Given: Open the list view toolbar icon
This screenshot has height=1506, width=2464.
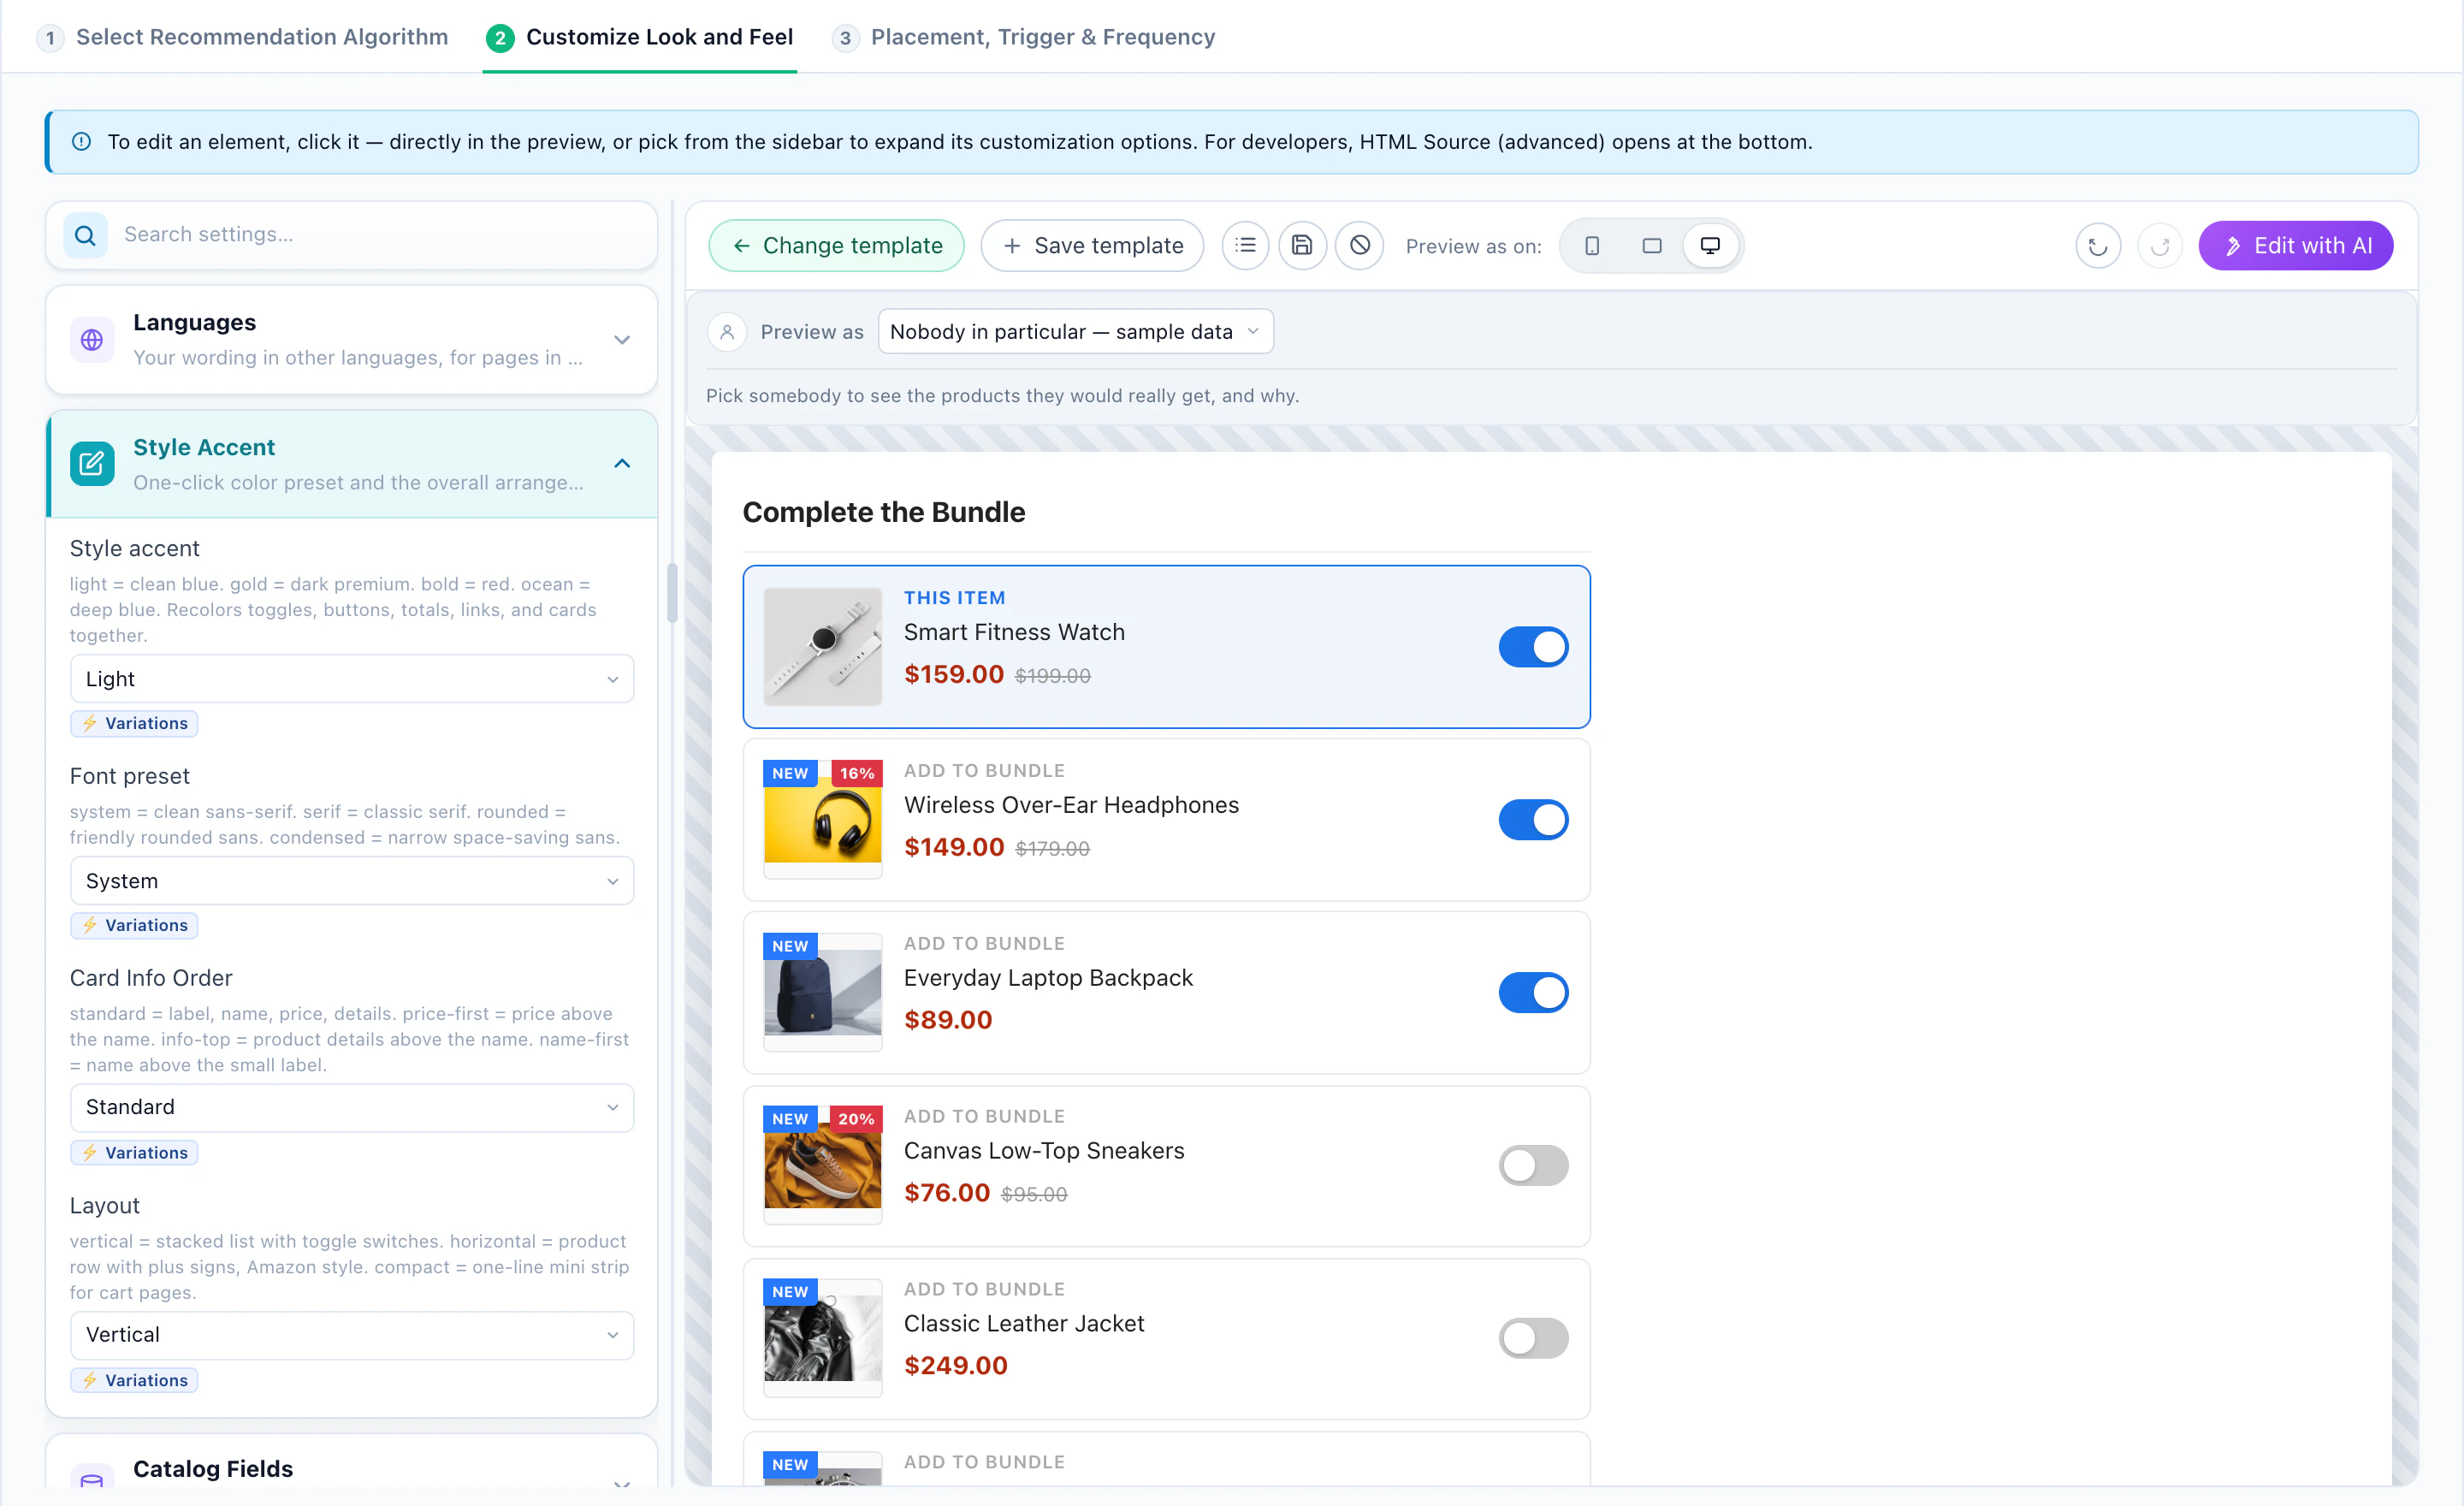Looking at the screenshot, I should 1245,245.
